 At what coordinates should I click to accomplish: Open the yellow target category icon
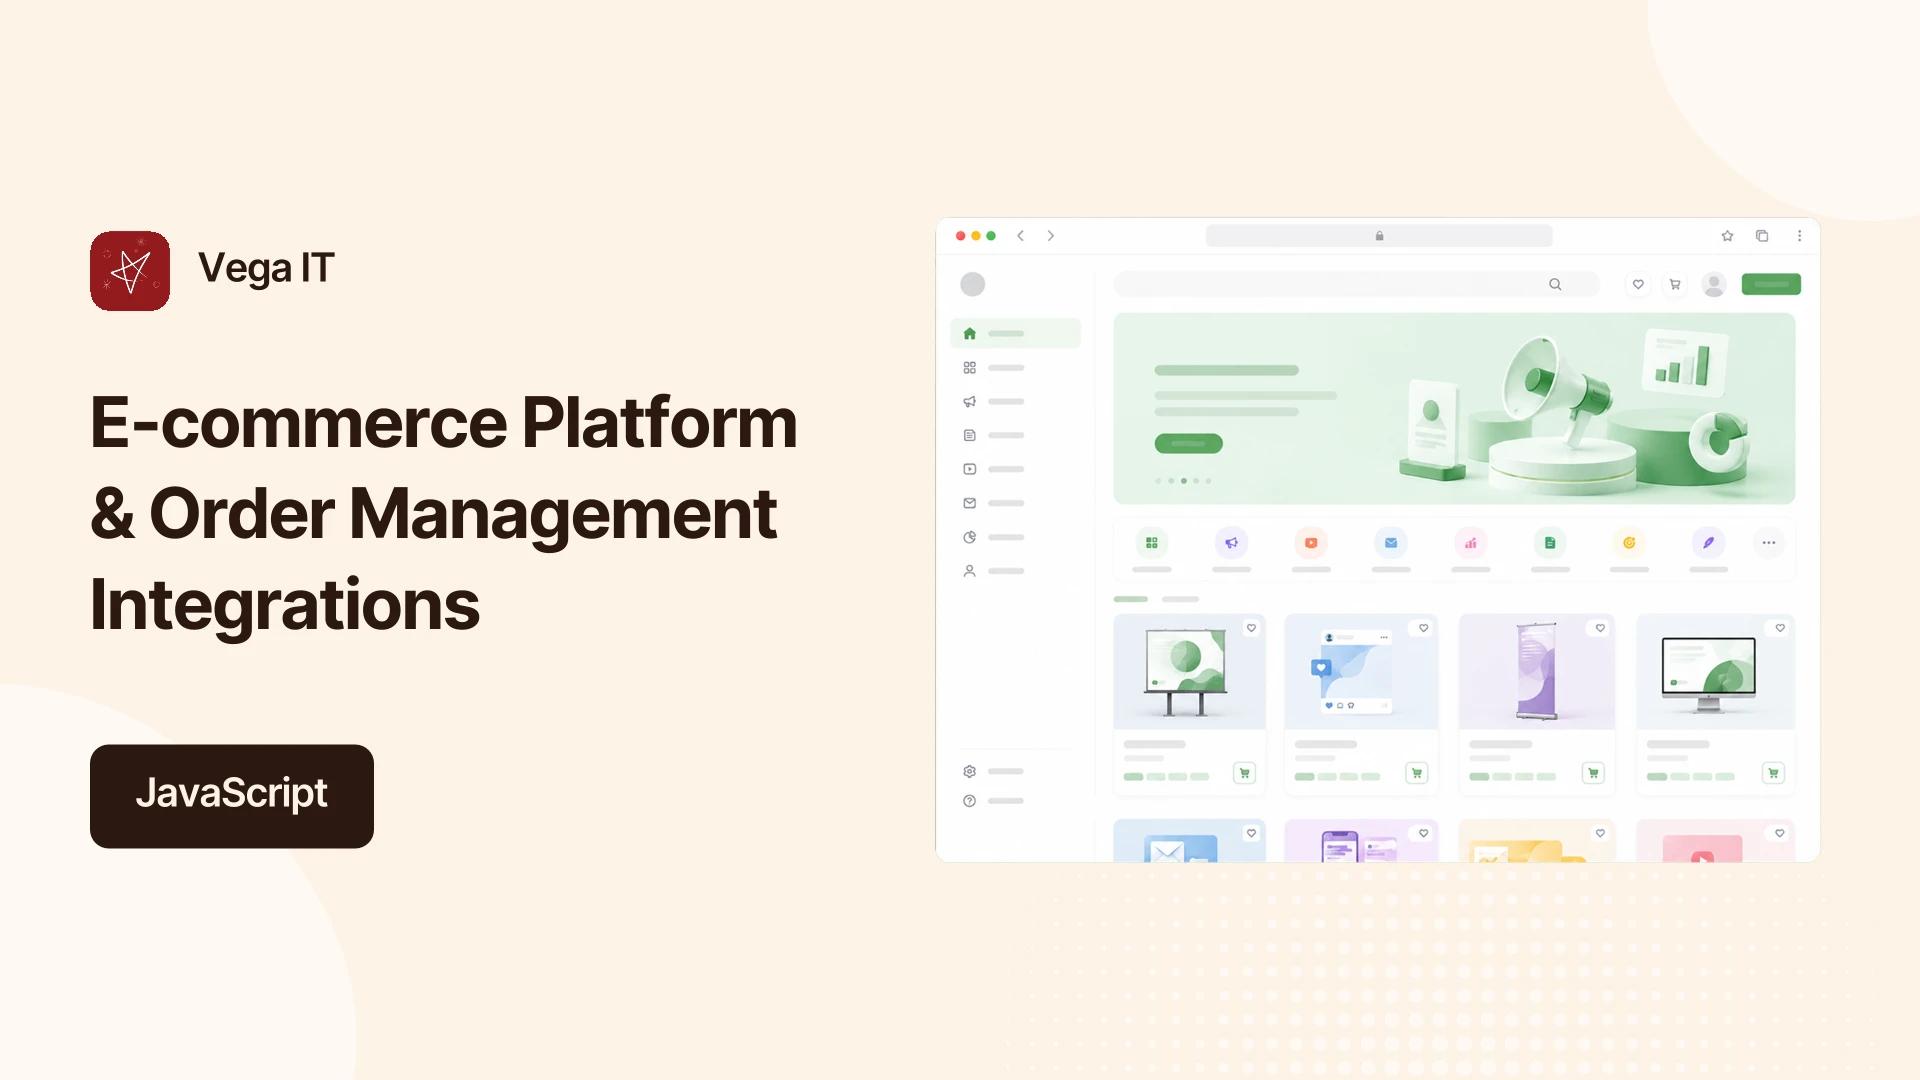click(1629, 543)
